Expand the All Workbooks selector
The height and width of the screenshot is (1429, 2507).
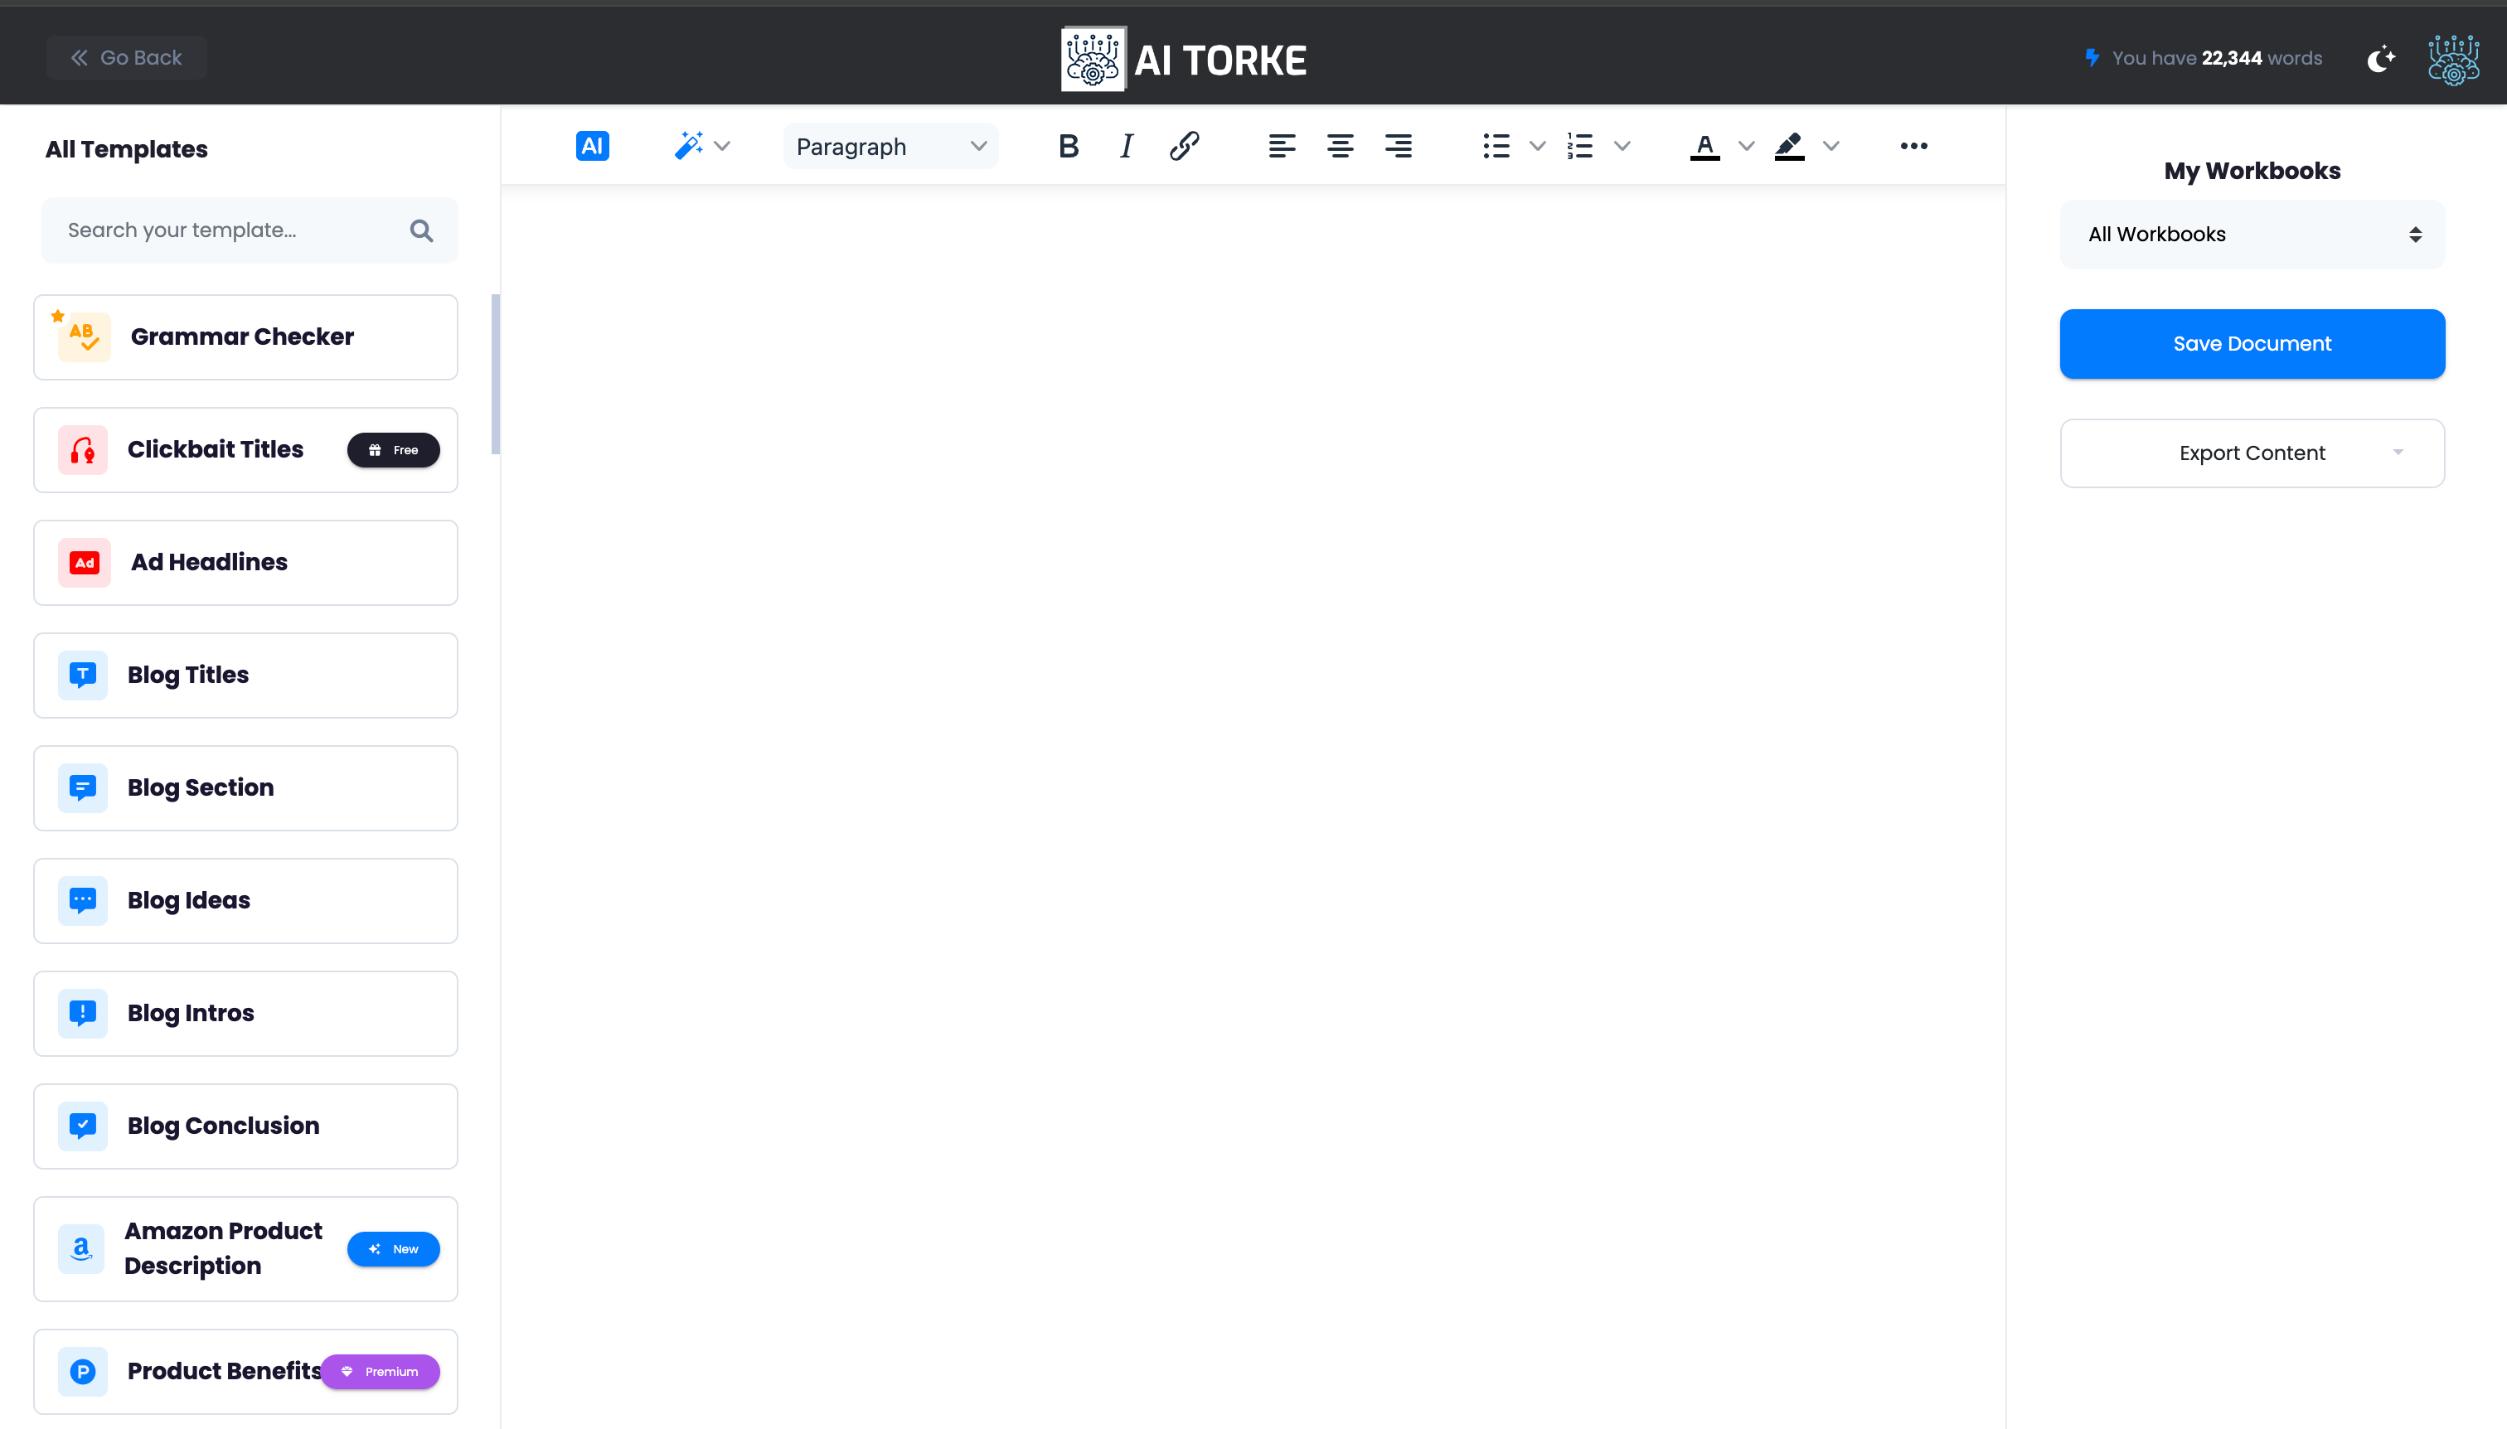click(2252, 234)
